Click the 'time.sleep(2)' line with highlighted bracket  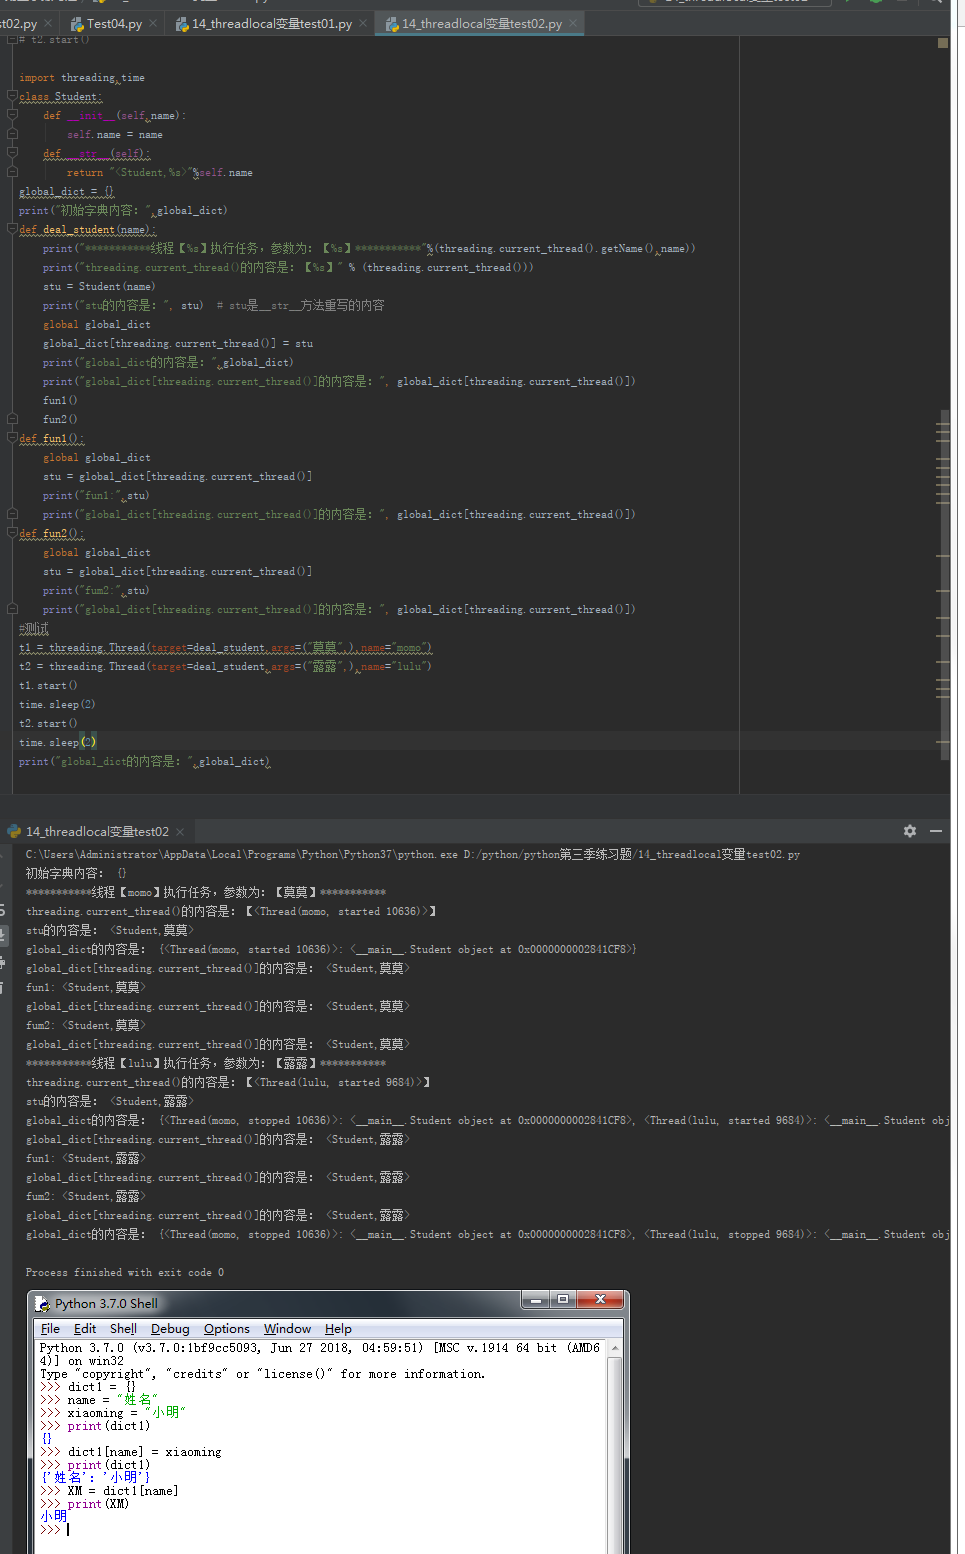pyautogui.click(x=58, y=743)
